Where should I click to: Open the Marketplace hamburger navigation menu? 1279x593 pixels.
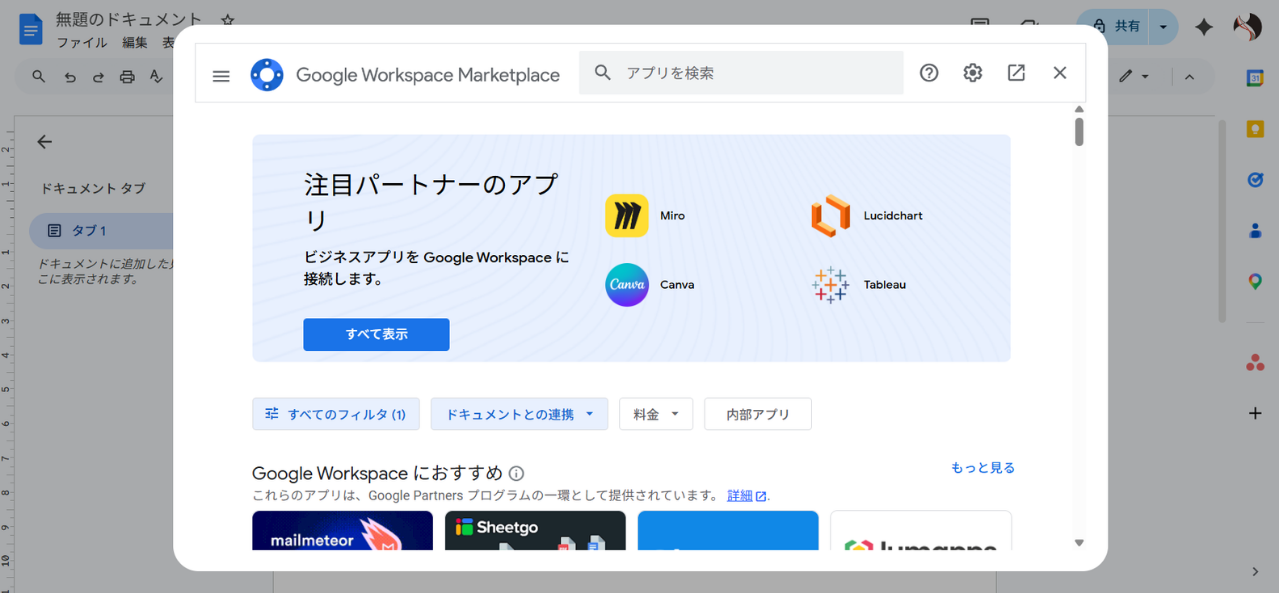pos(221,75)
